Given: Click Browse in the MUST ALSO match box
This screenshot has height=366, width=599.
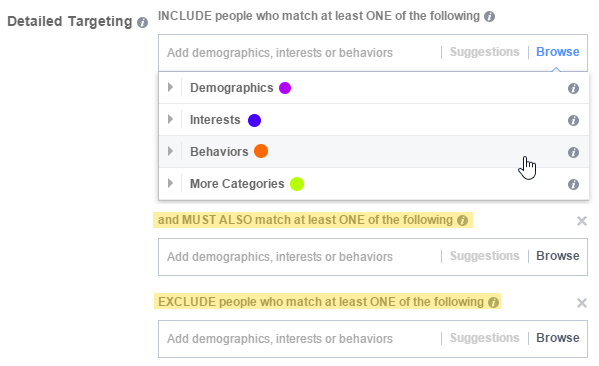Looking at the screenshot, I should (557, 256).
